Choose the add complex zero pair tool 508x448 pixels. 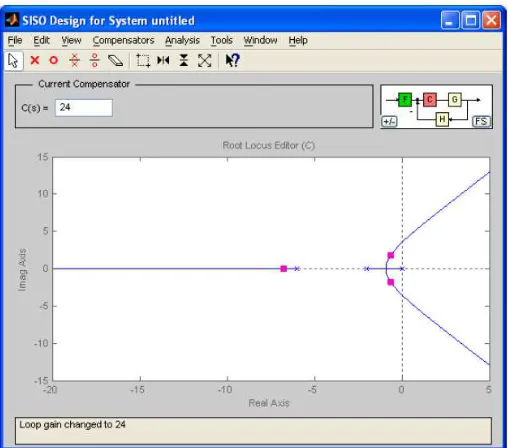point(95,60)
